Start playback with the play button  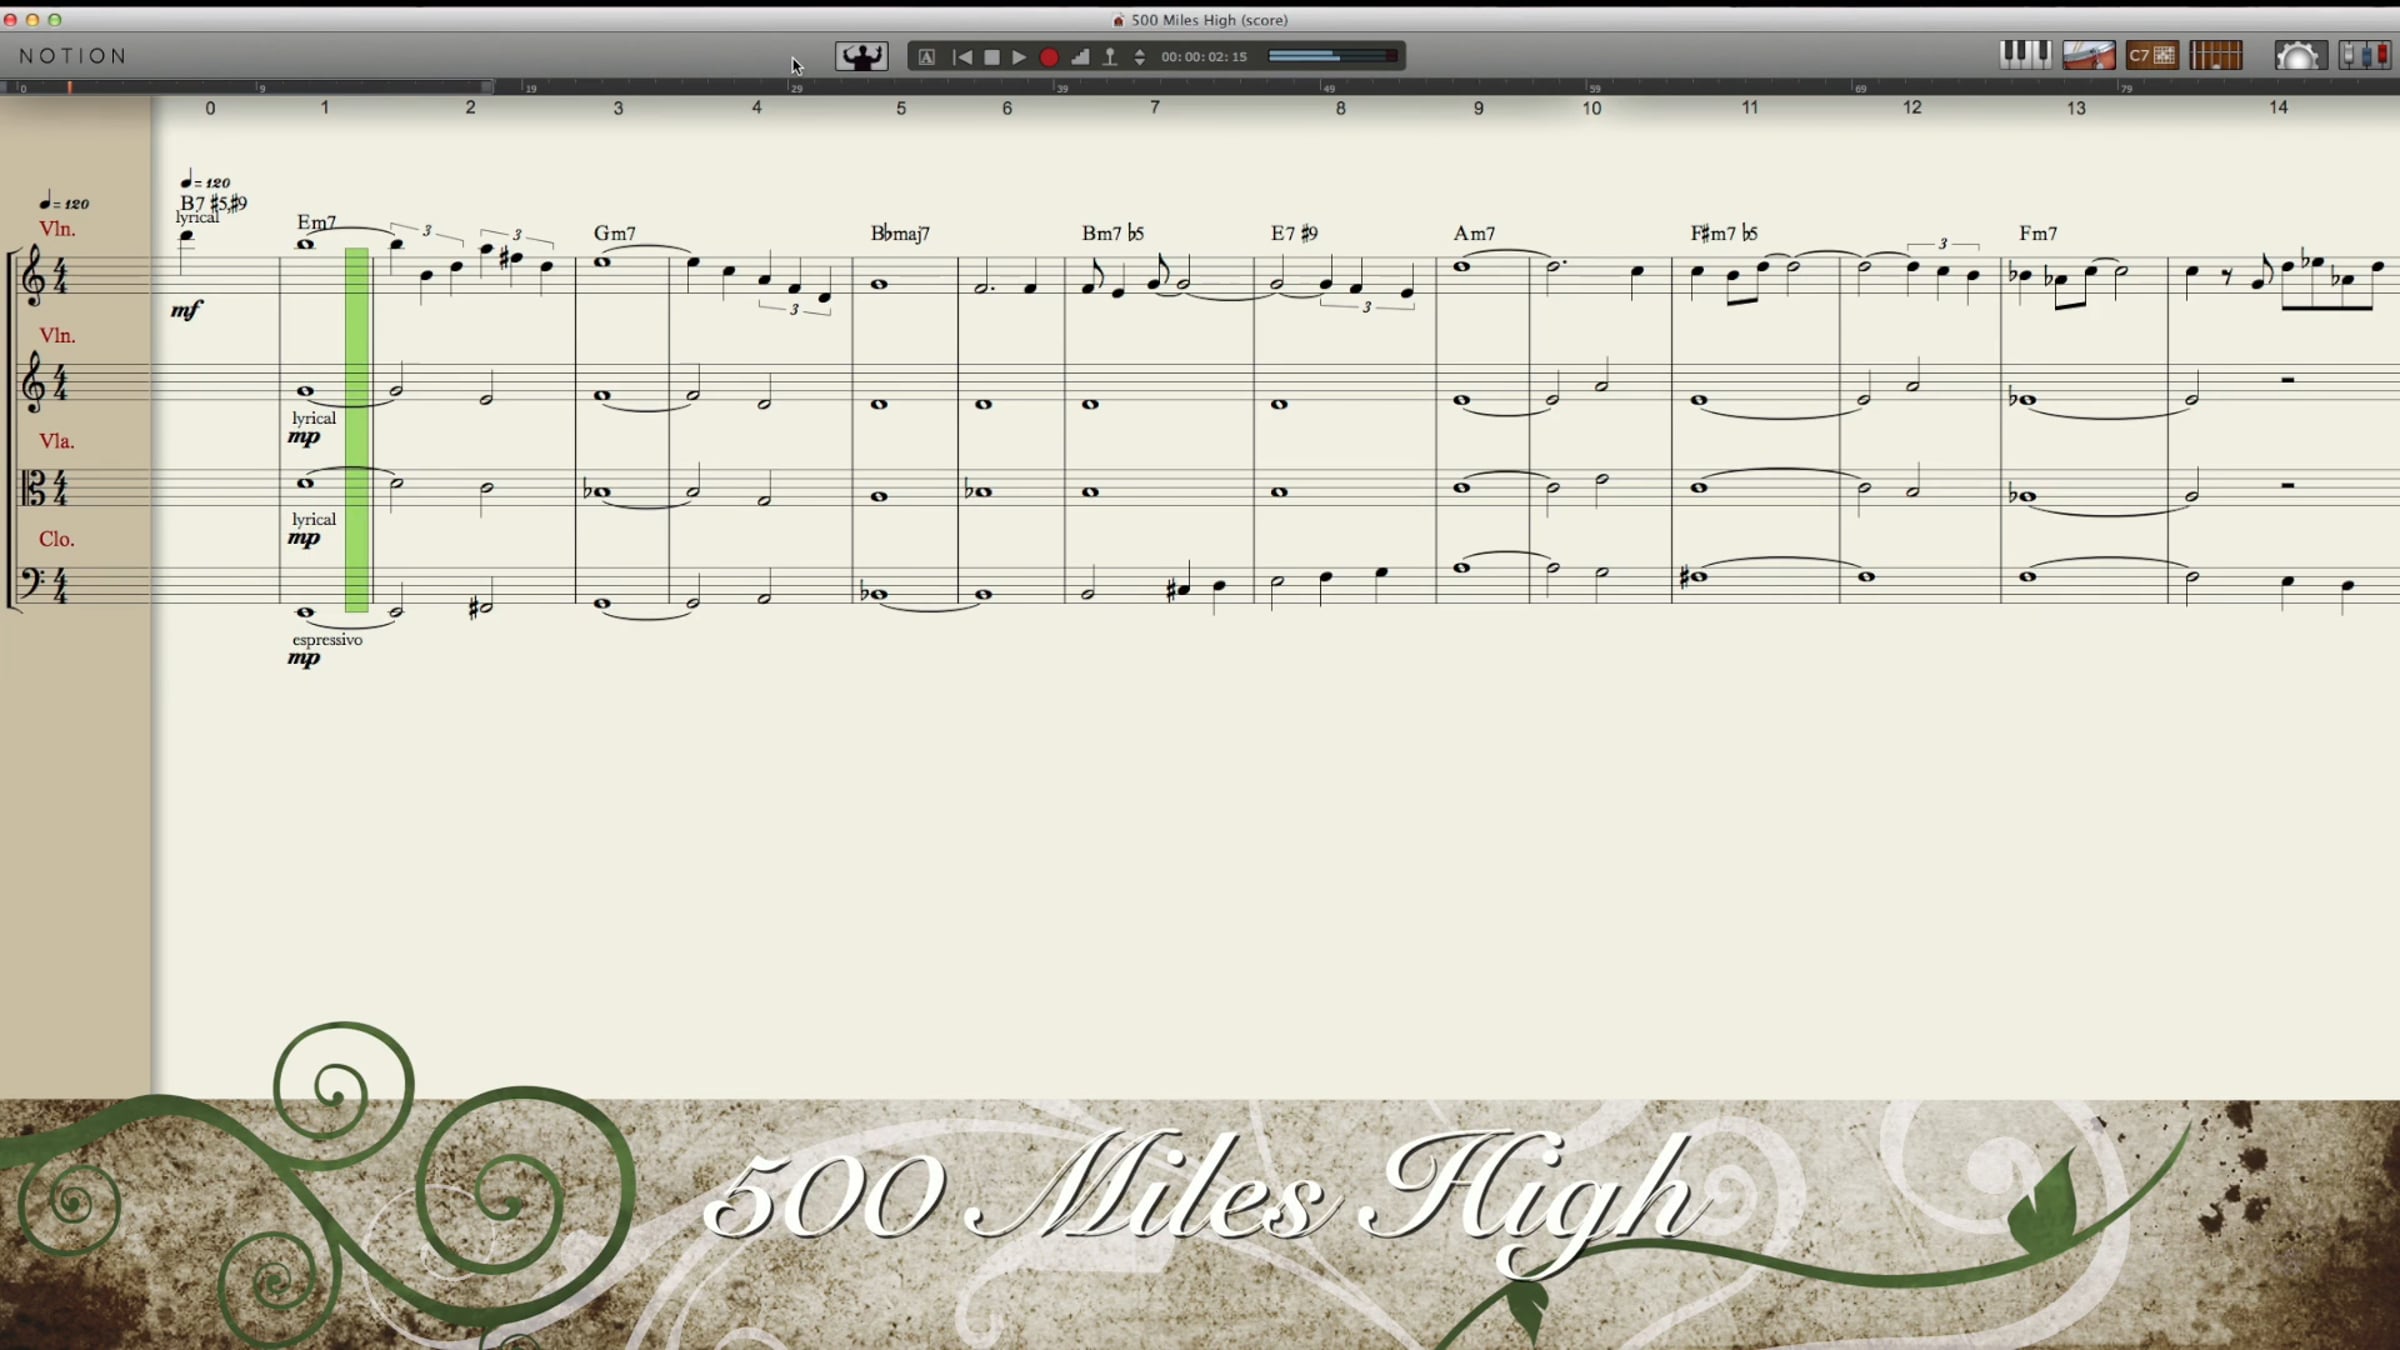(x=1019, y=57)
